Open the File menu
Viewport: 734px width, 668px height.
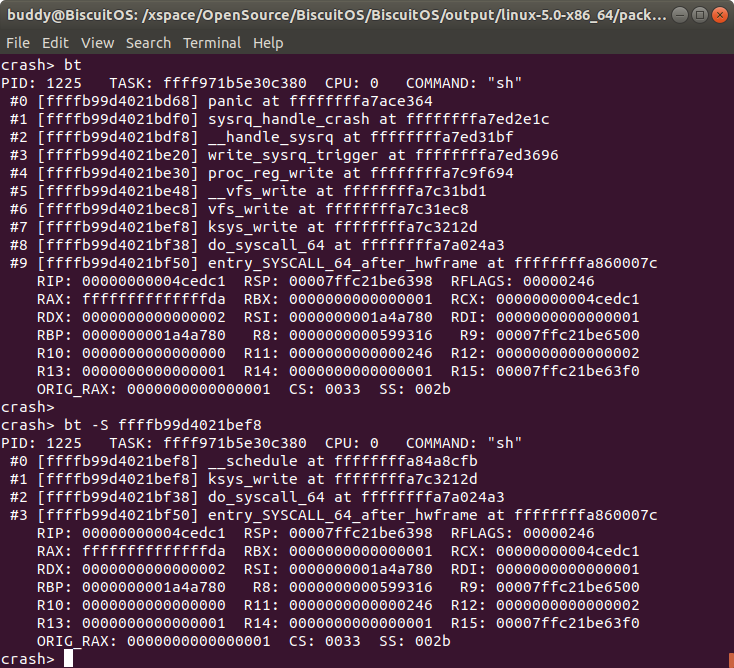(x=19, y=43)
